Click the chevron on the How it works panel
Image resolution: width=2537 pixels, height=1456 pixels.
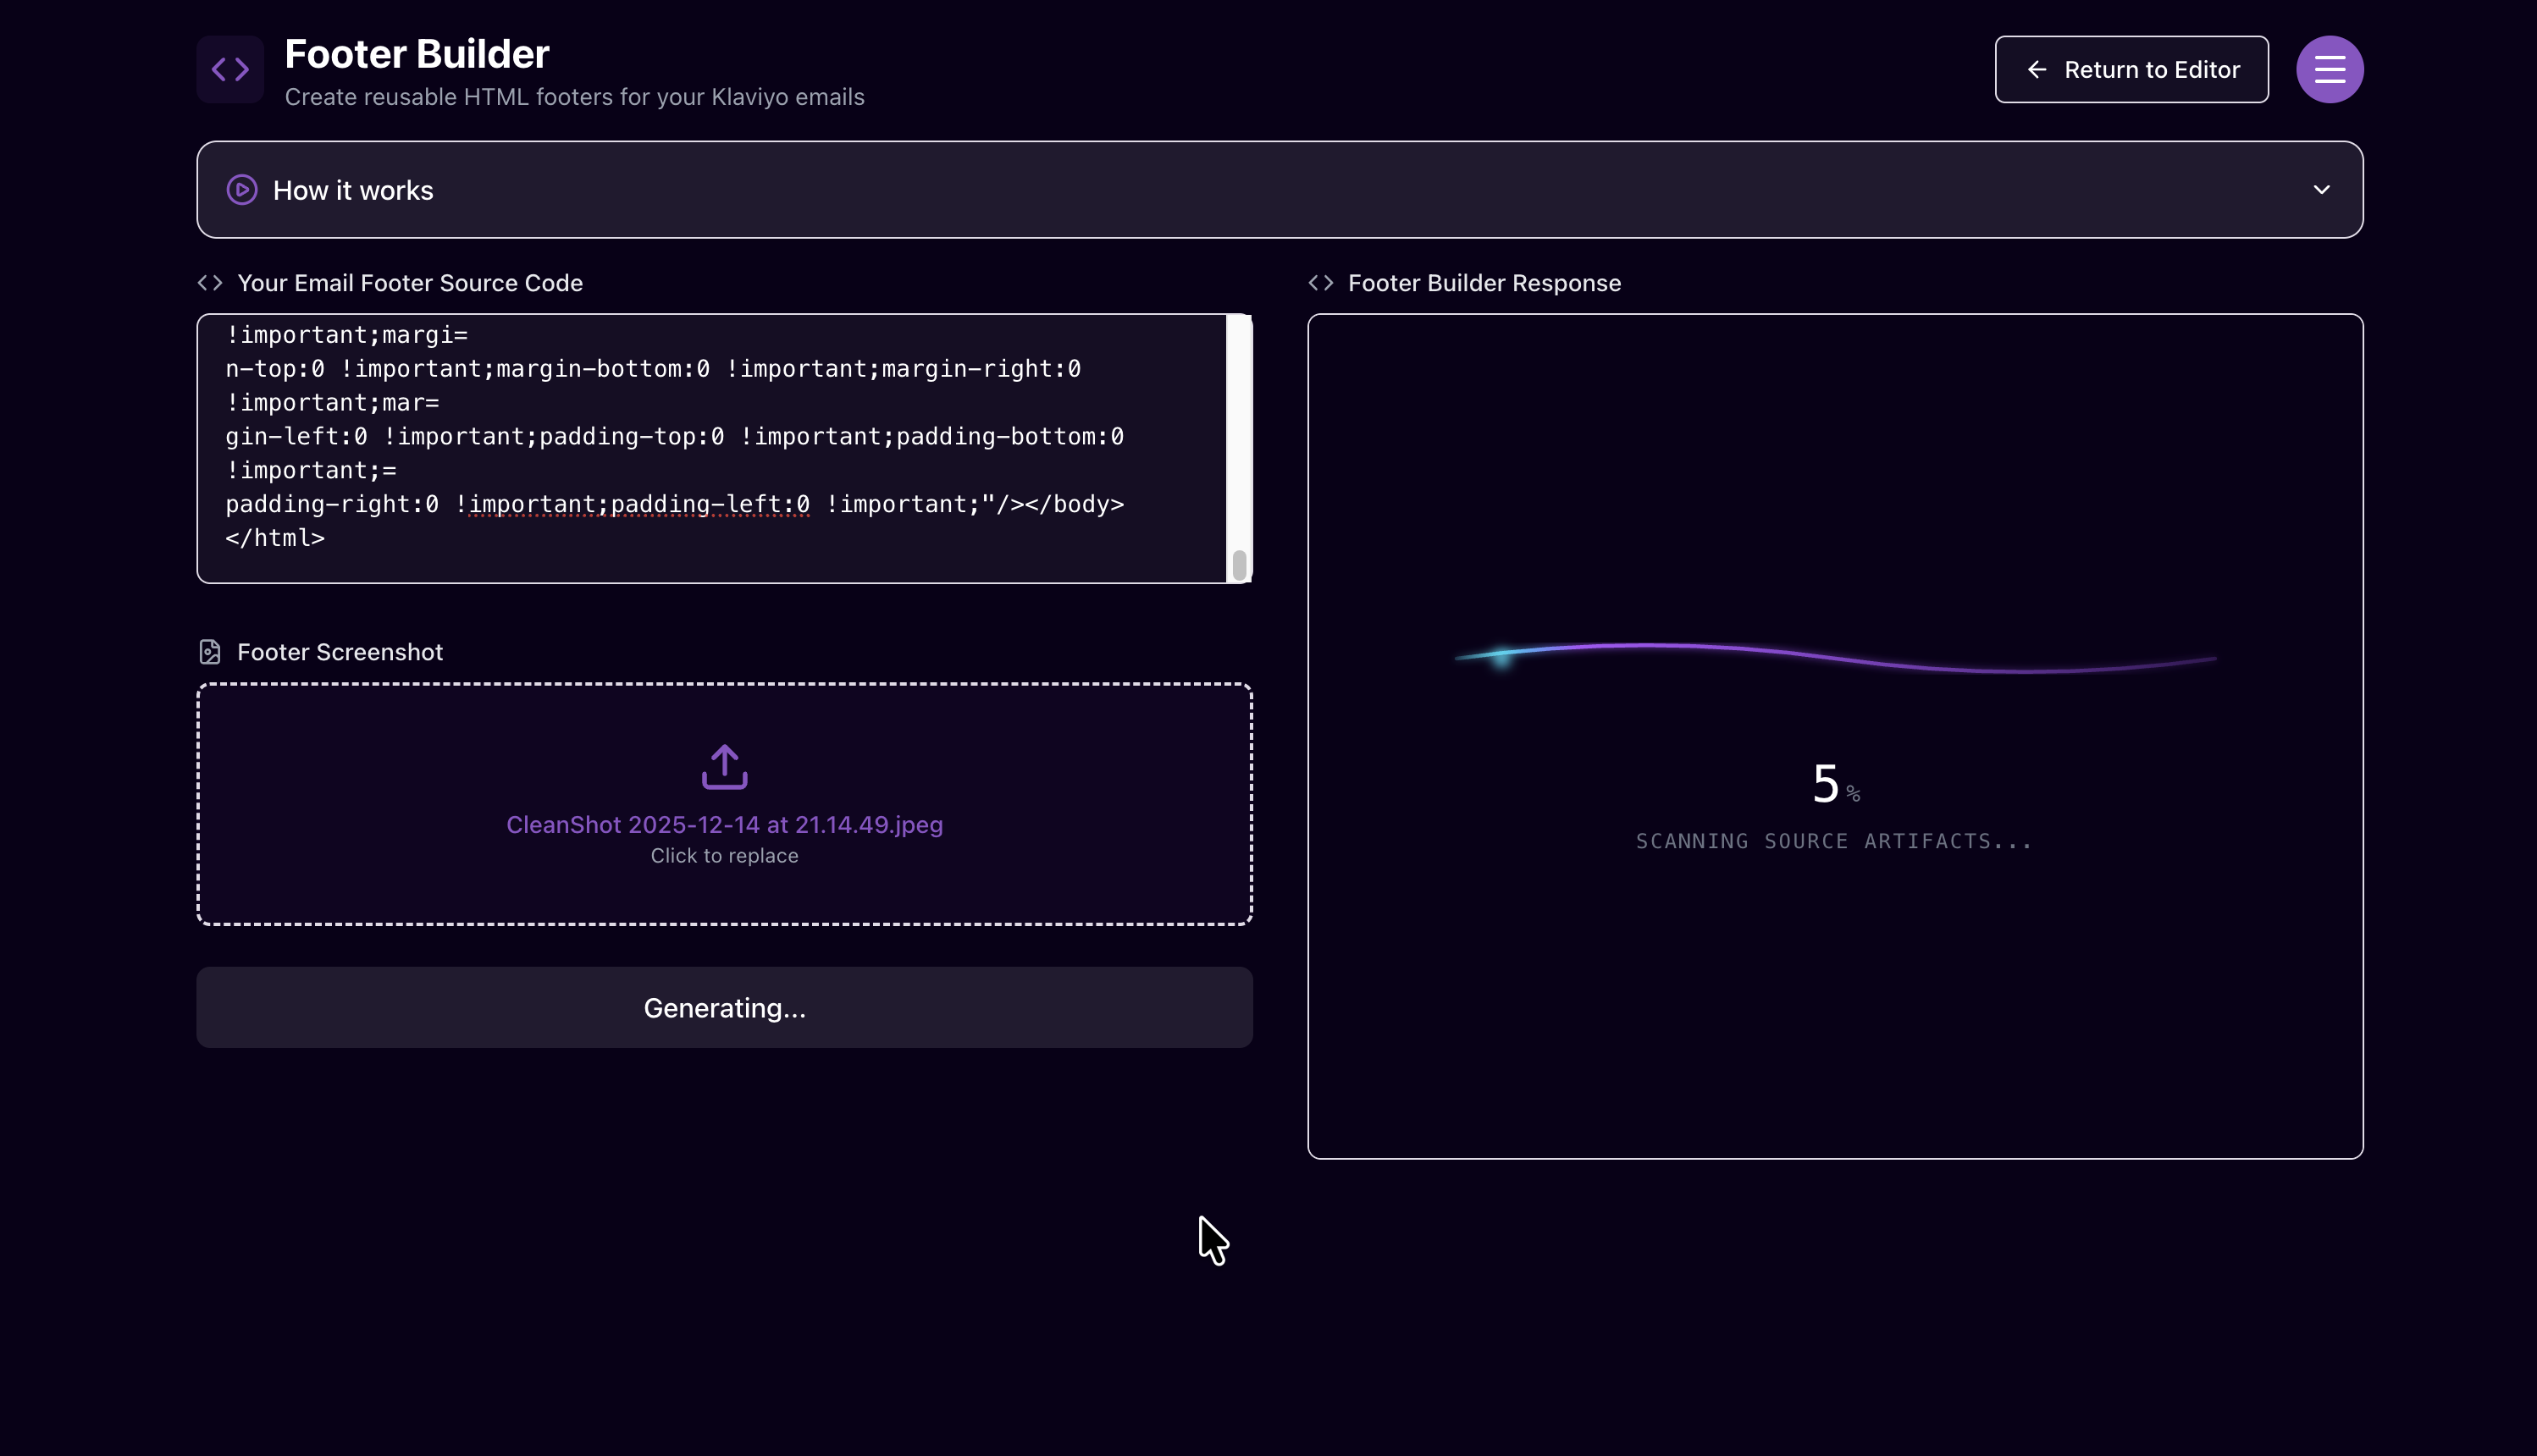click(x=2322, y=189)
